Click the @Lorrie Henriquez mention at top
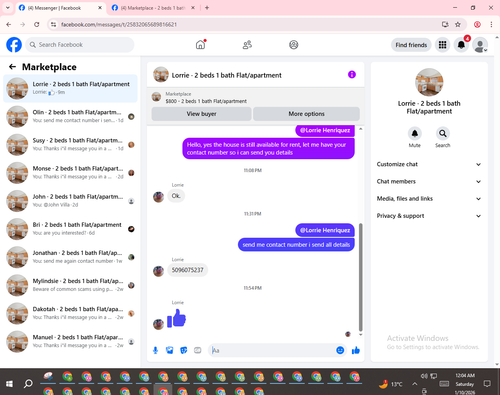 pyautogui.click(x=325, y=130)
